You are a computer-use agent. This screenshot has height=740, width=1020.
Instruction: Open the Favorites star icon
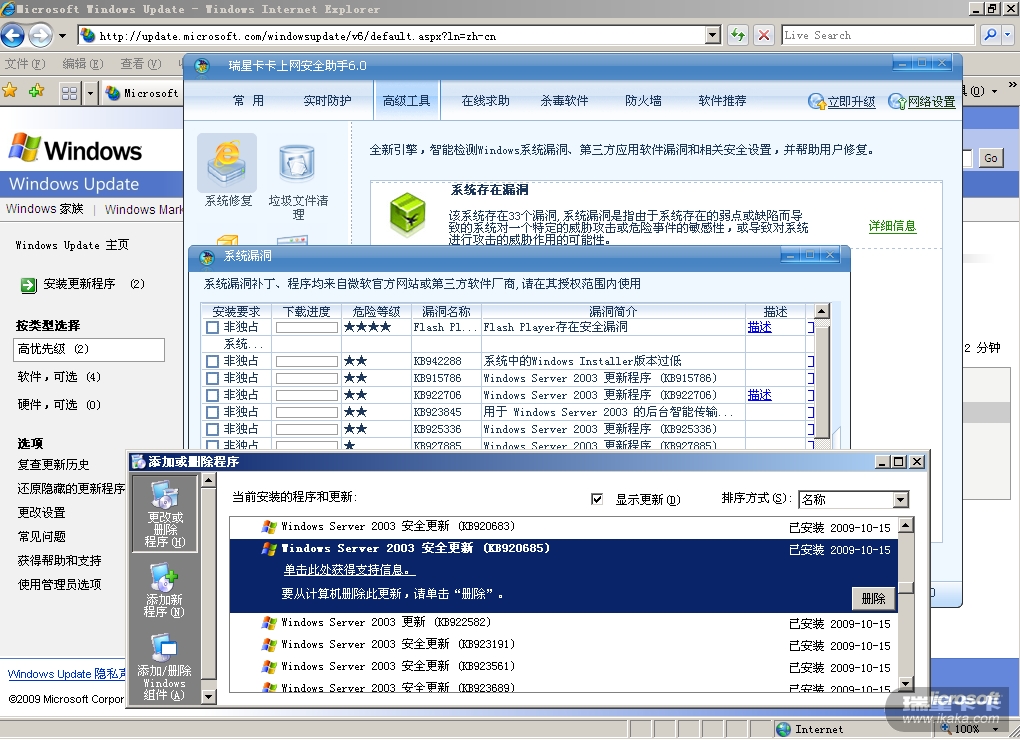(x=10, y=91)
